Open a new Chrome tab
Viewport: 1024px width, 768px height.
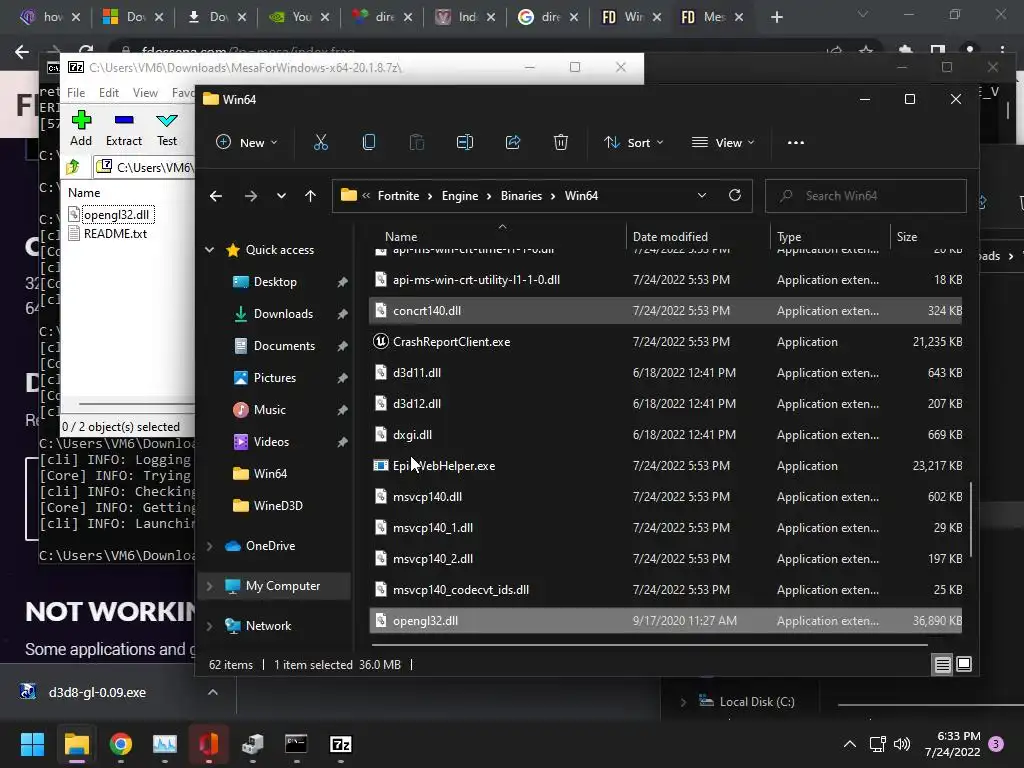pos(776,17)
